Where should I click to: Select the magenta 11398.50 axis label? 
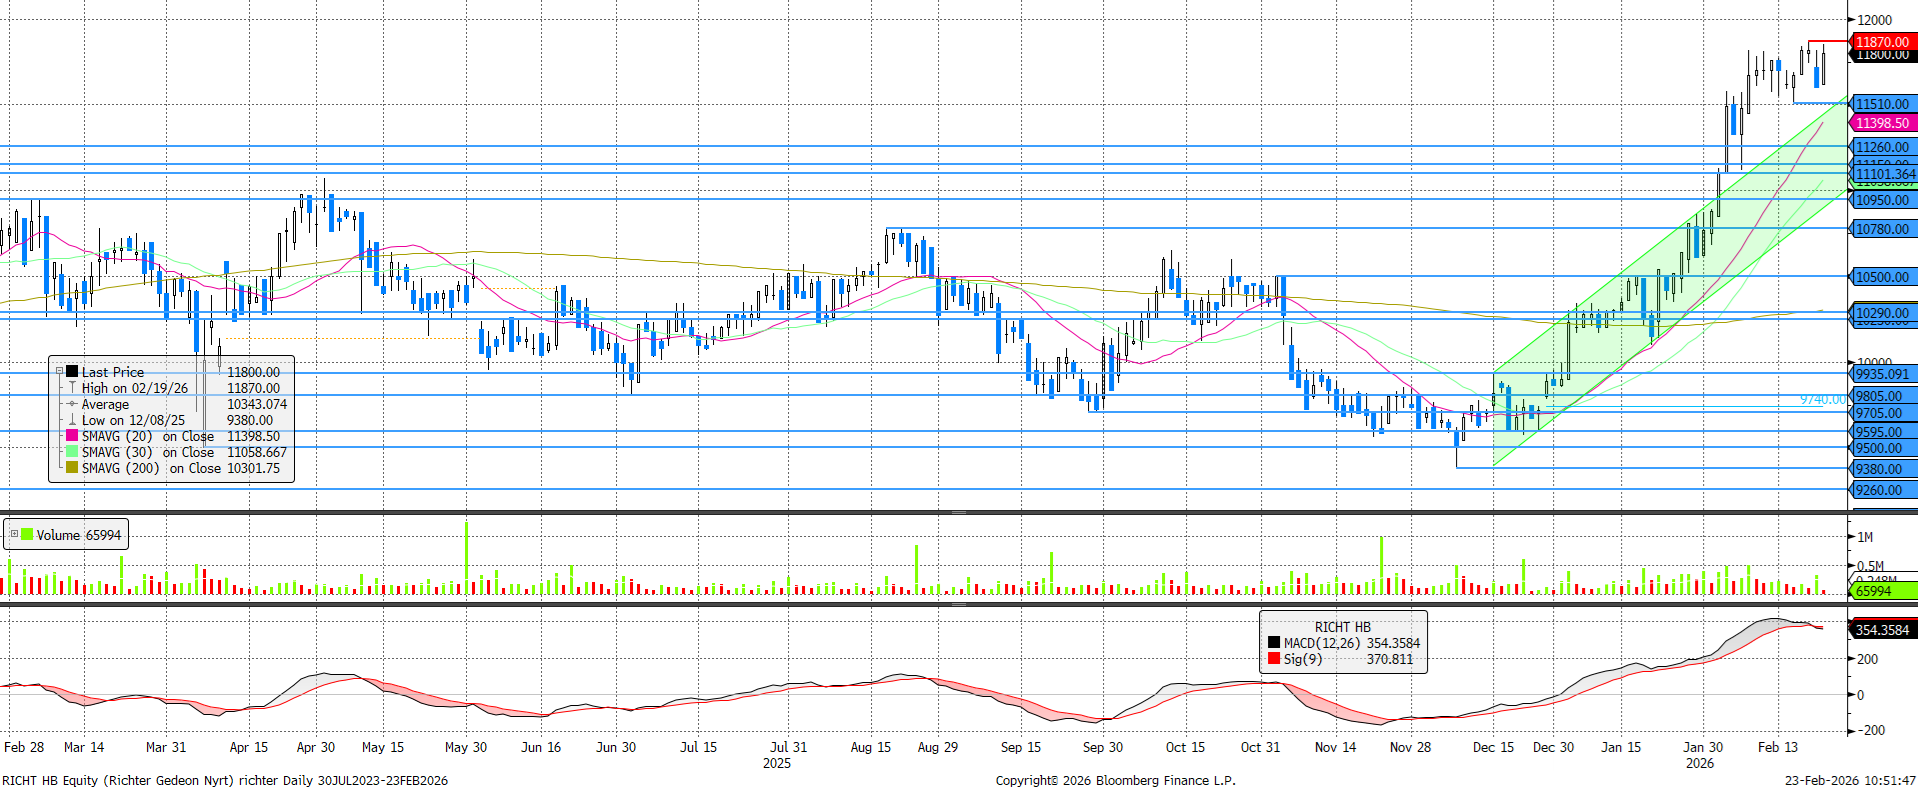tap(1882, 123)
